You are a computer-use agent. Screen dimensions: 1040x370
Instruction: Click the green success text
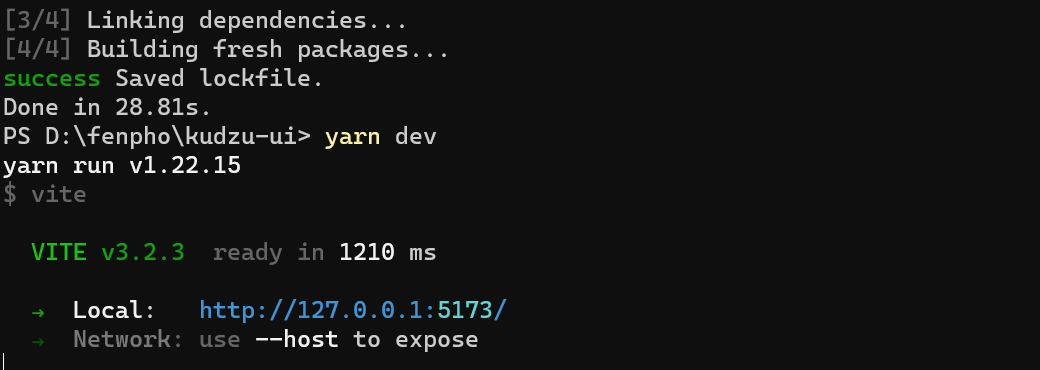(52, 79)
